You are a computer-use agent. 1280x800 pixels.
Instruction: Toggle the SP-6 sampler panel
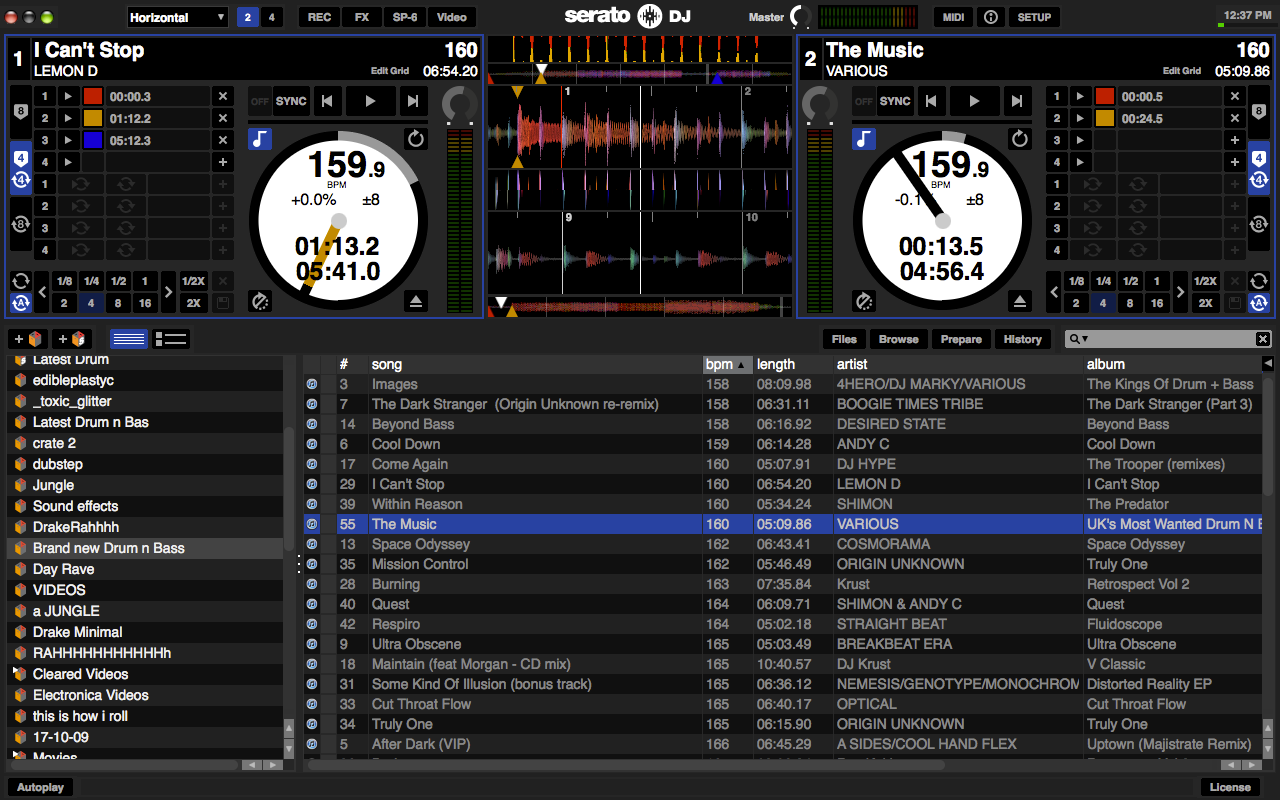(405, 17)
